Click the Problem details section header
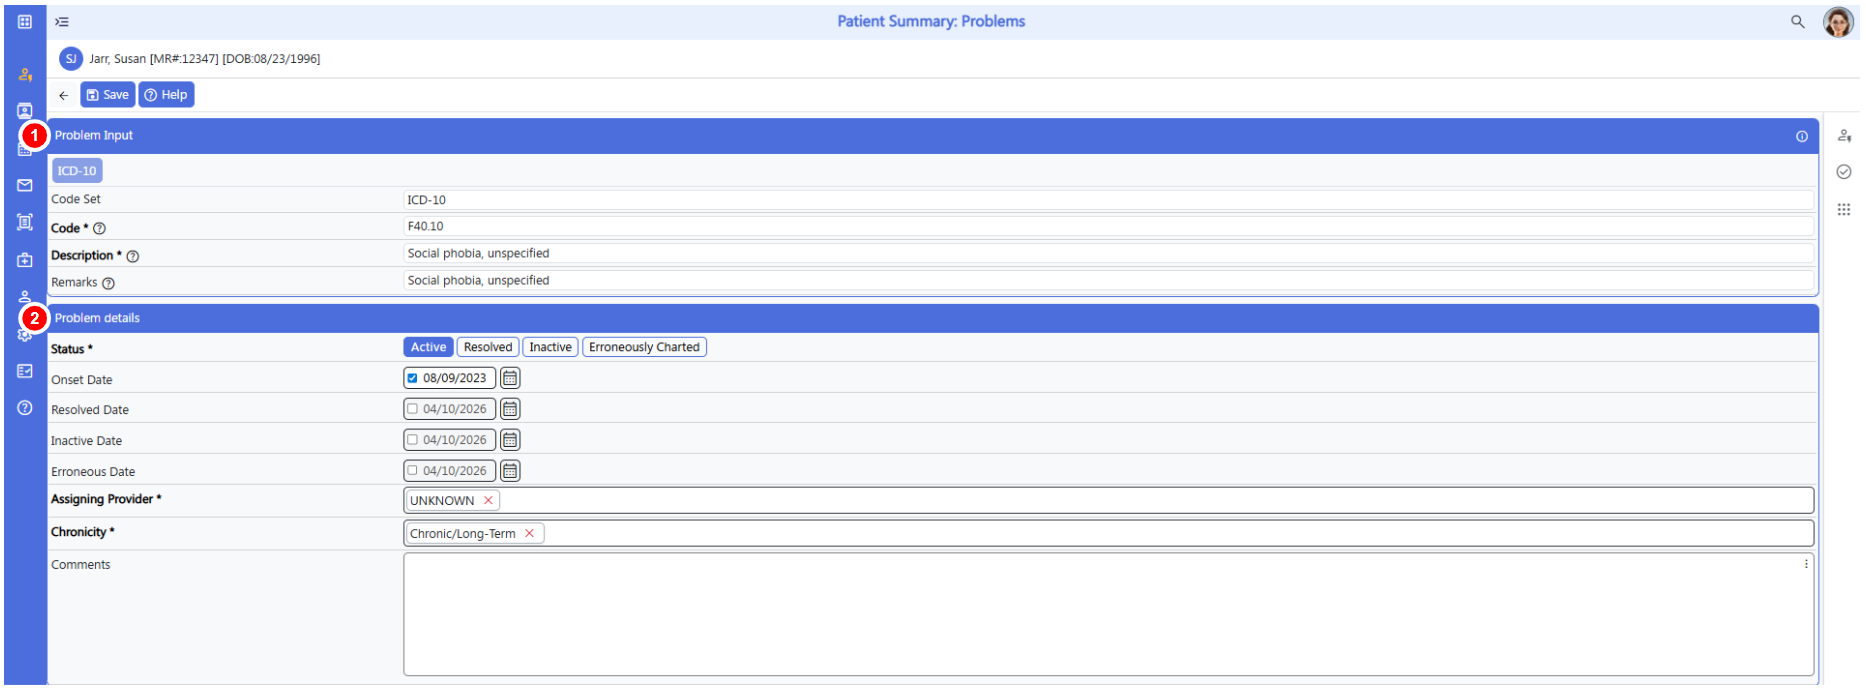The width and height of the screenshot is (1866, 690). (932, 318)
